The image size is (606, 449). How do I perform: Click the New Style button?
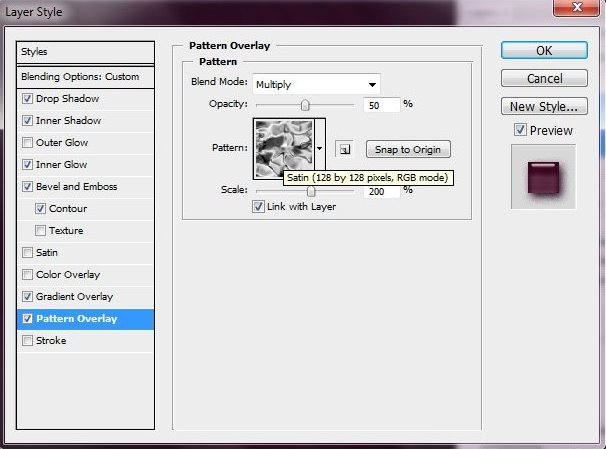click(544, 106)
